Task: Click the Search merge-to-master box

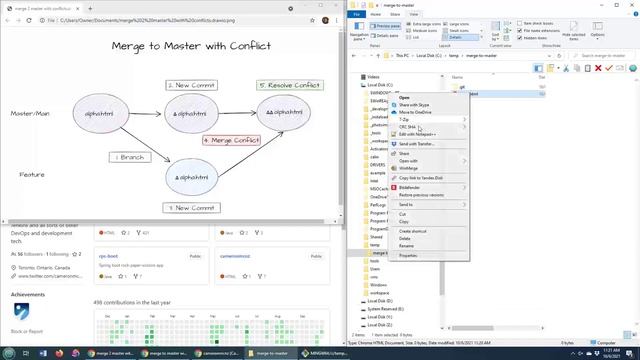Action: click(x=602, y=56)
